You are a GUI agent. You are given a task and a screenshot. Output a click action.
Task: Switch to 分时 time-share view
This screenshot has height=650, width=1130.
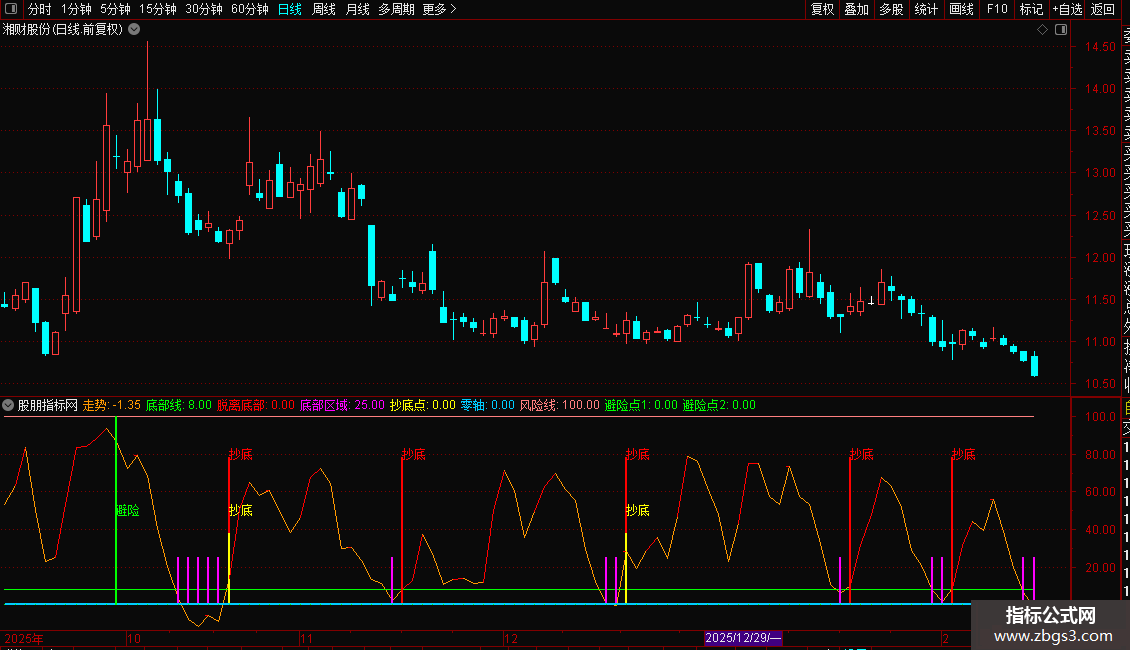point(40,9)
